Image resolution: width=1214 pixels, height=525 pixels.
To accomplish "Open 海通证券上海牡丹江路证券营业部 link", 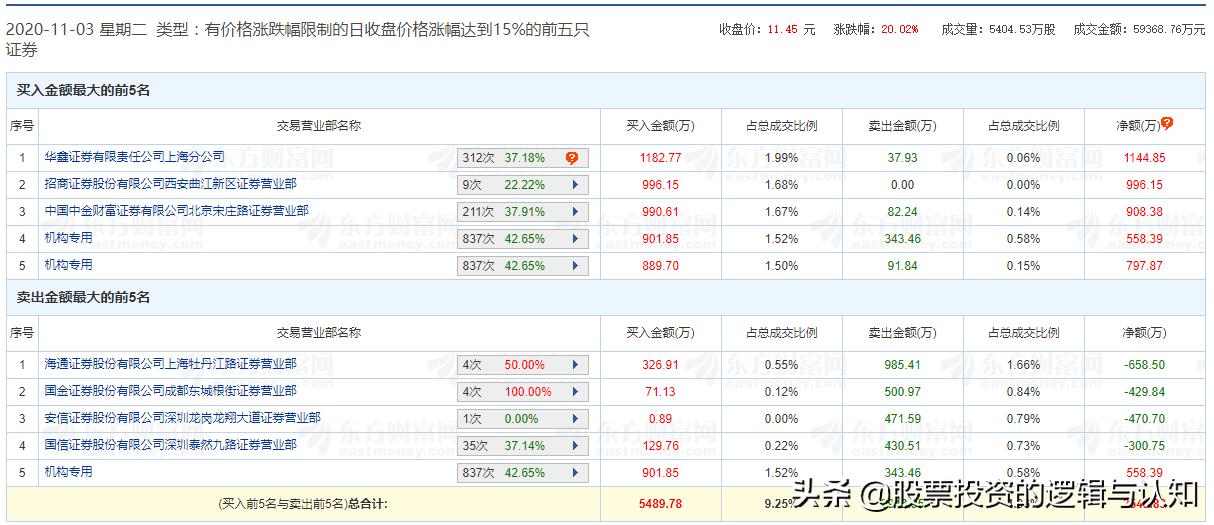I will (x=170, y=364).
